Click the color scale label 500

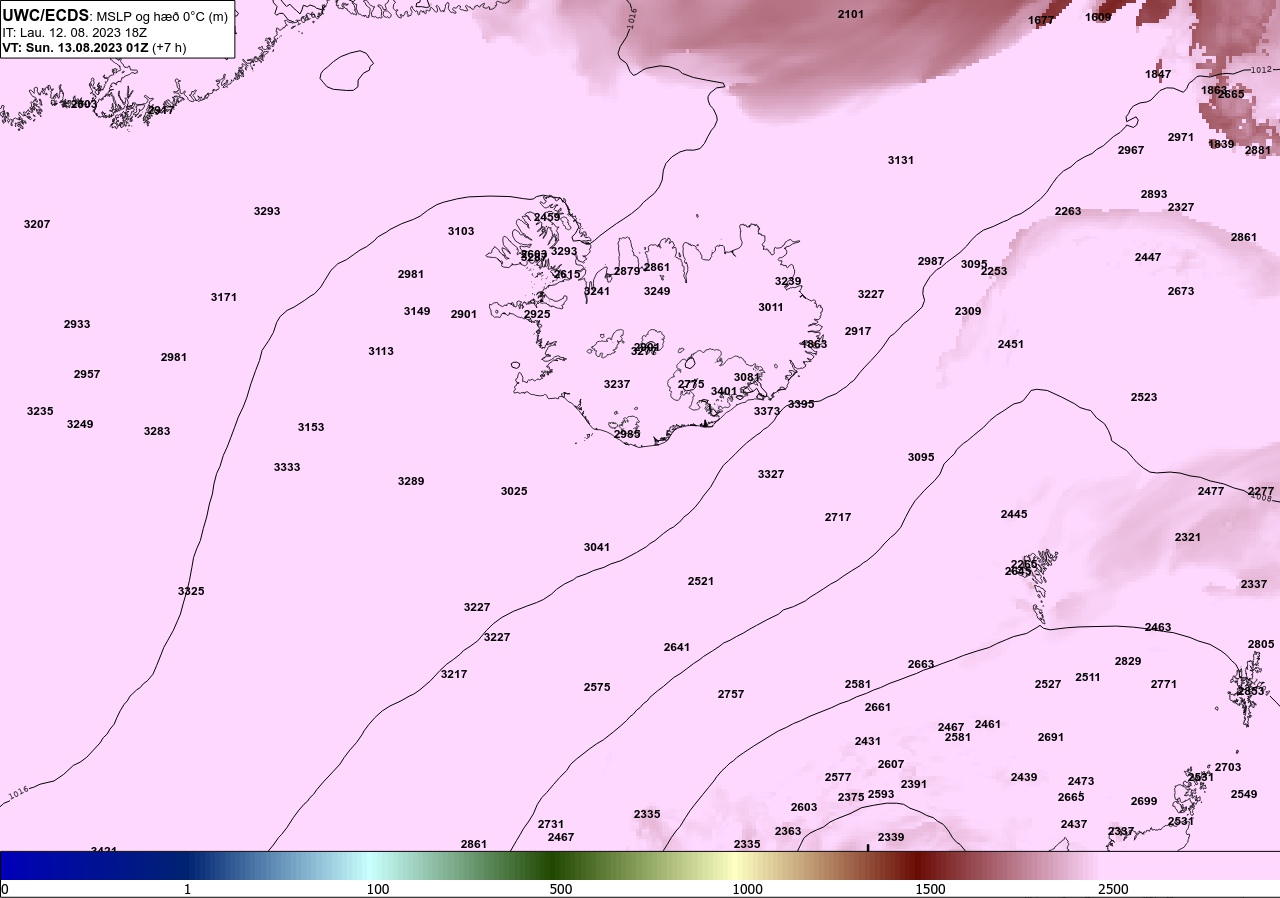coord(561,889)
